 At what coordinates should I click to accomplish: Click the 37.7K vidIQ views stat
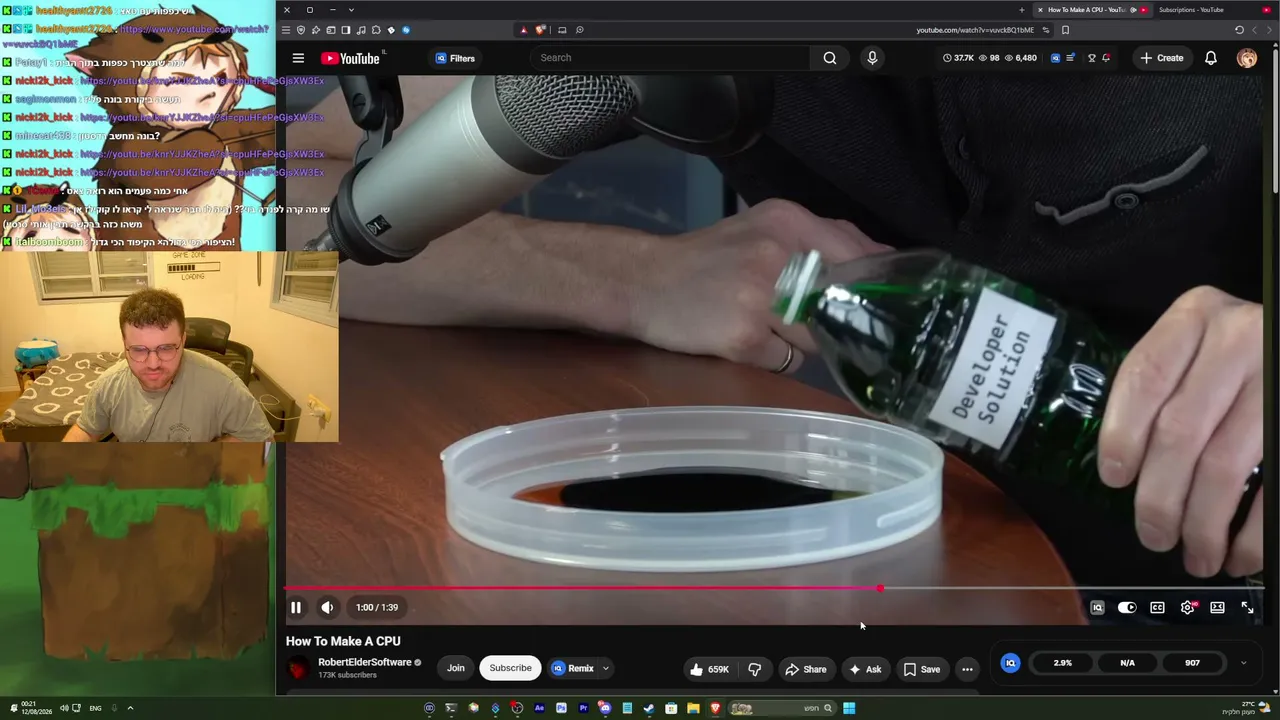958,58
